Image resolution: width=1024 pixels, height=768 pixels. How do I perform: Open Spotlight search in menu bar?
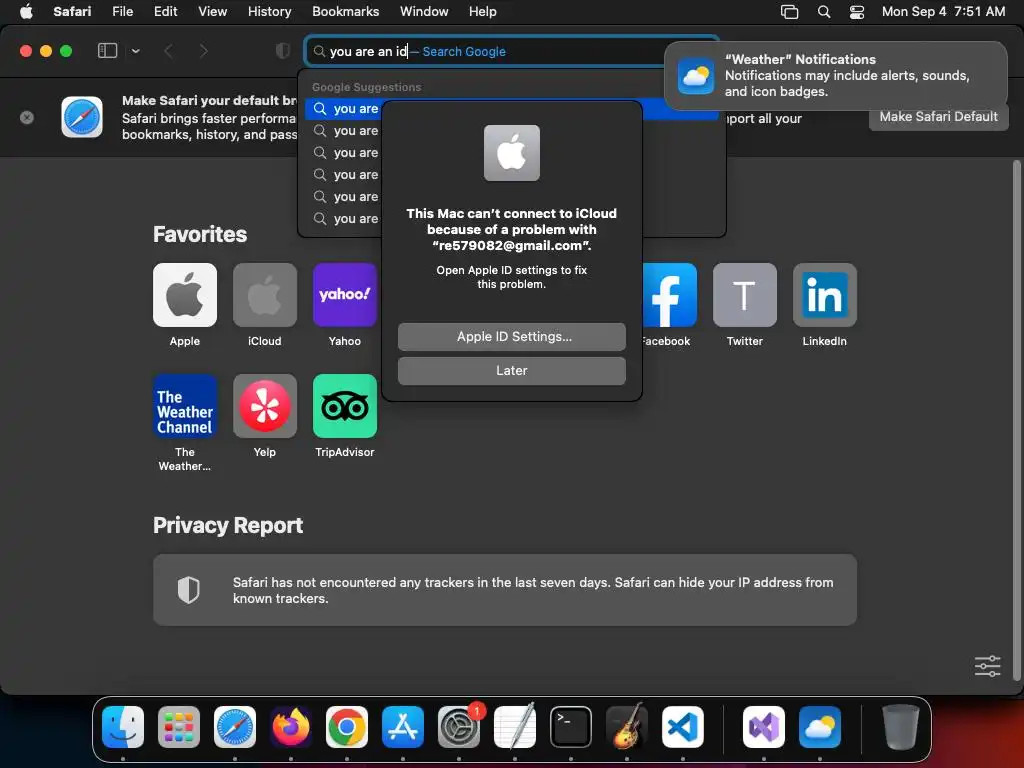tap(824, 12)
